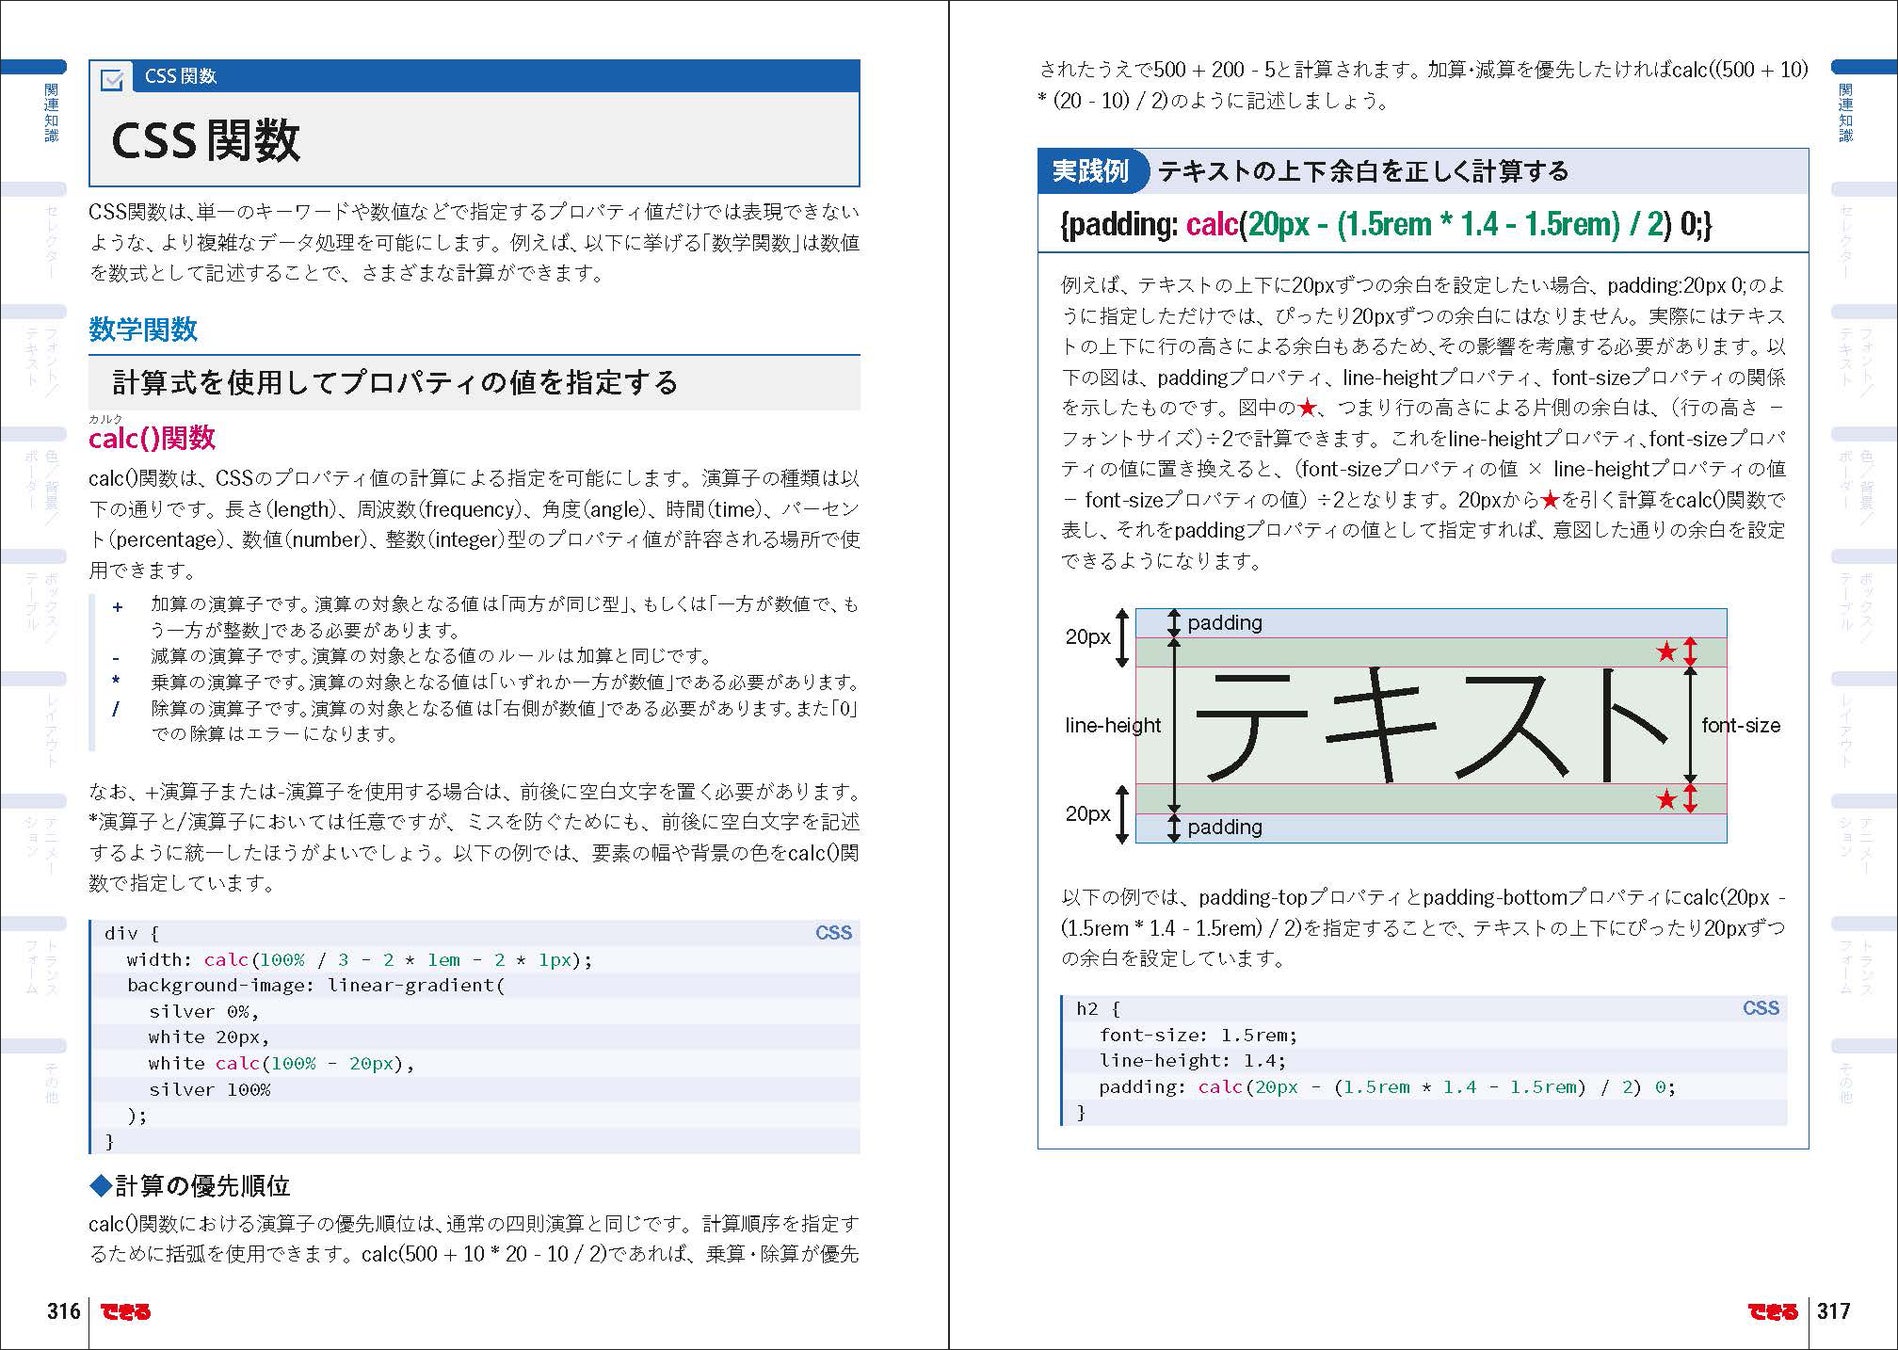Click the h2 { selector line in the code
Viewport: 1898px width, 1350px height.
(1098, 1009)
